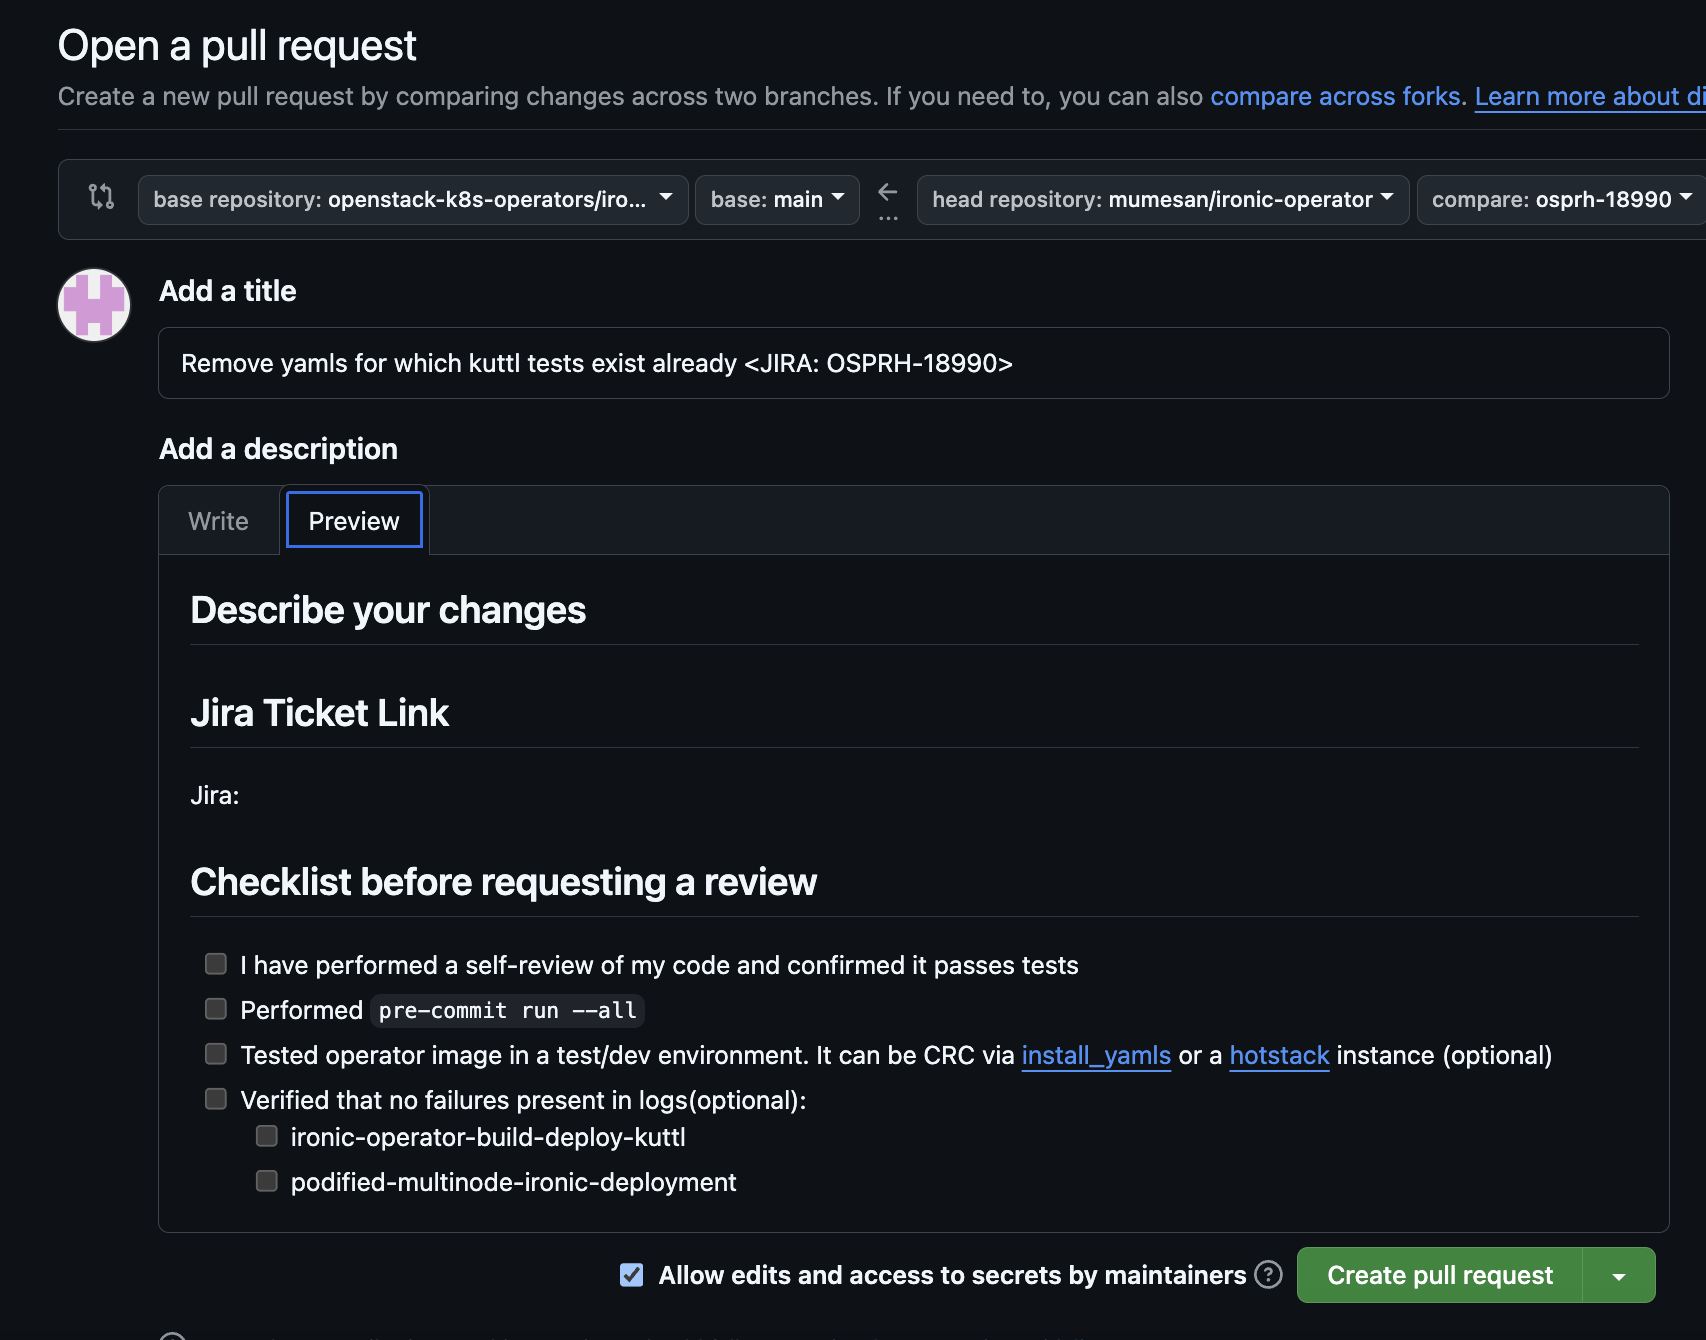
Task: Toggle Allow edits by maintainers checkbox
Action: 631,1275
